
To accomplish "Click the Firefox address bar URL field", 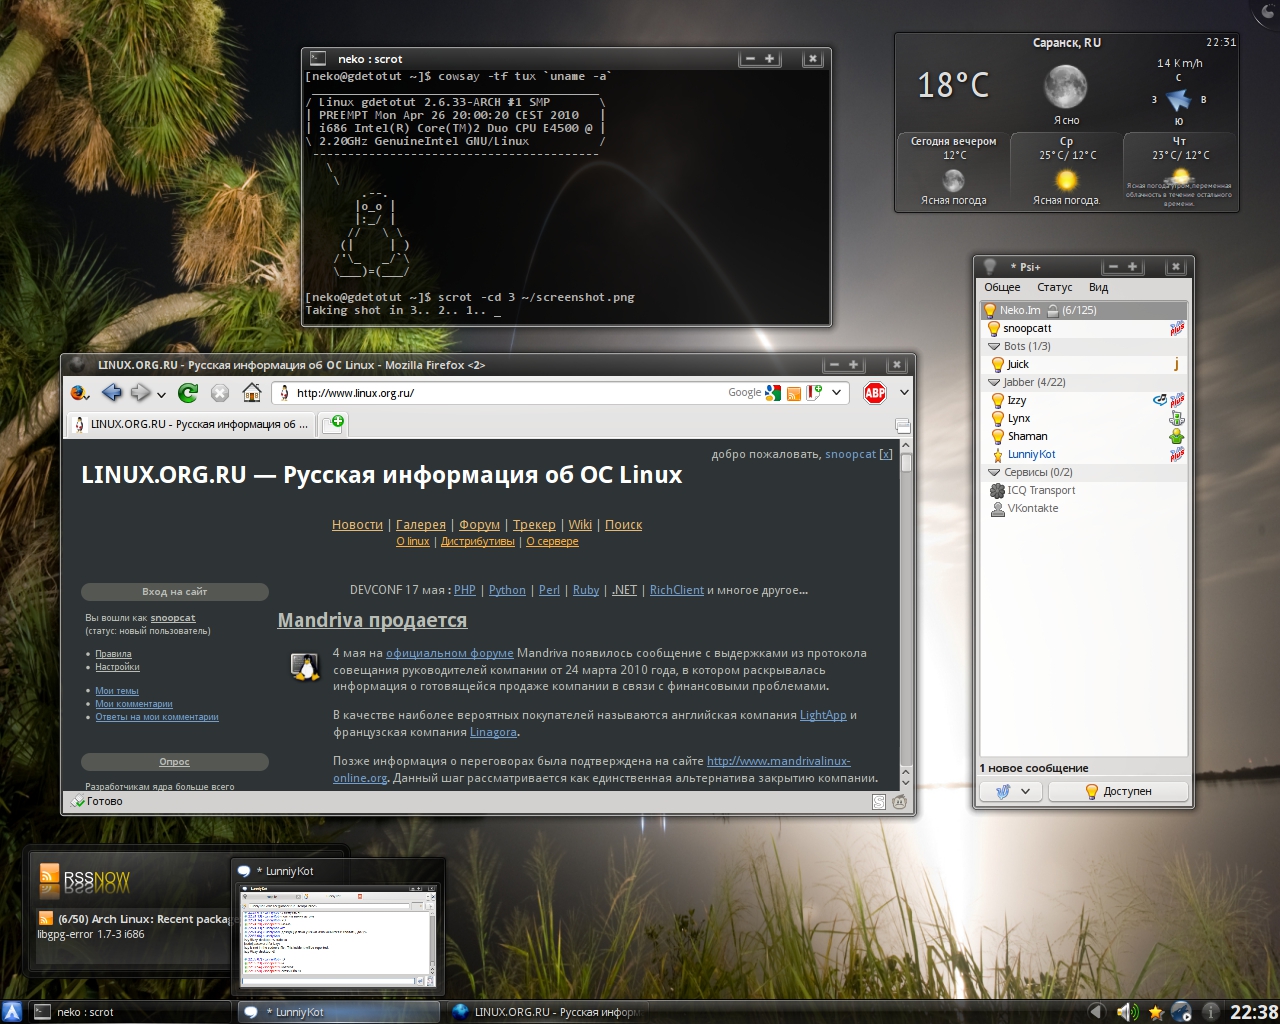I will click(x=510, y=393).
